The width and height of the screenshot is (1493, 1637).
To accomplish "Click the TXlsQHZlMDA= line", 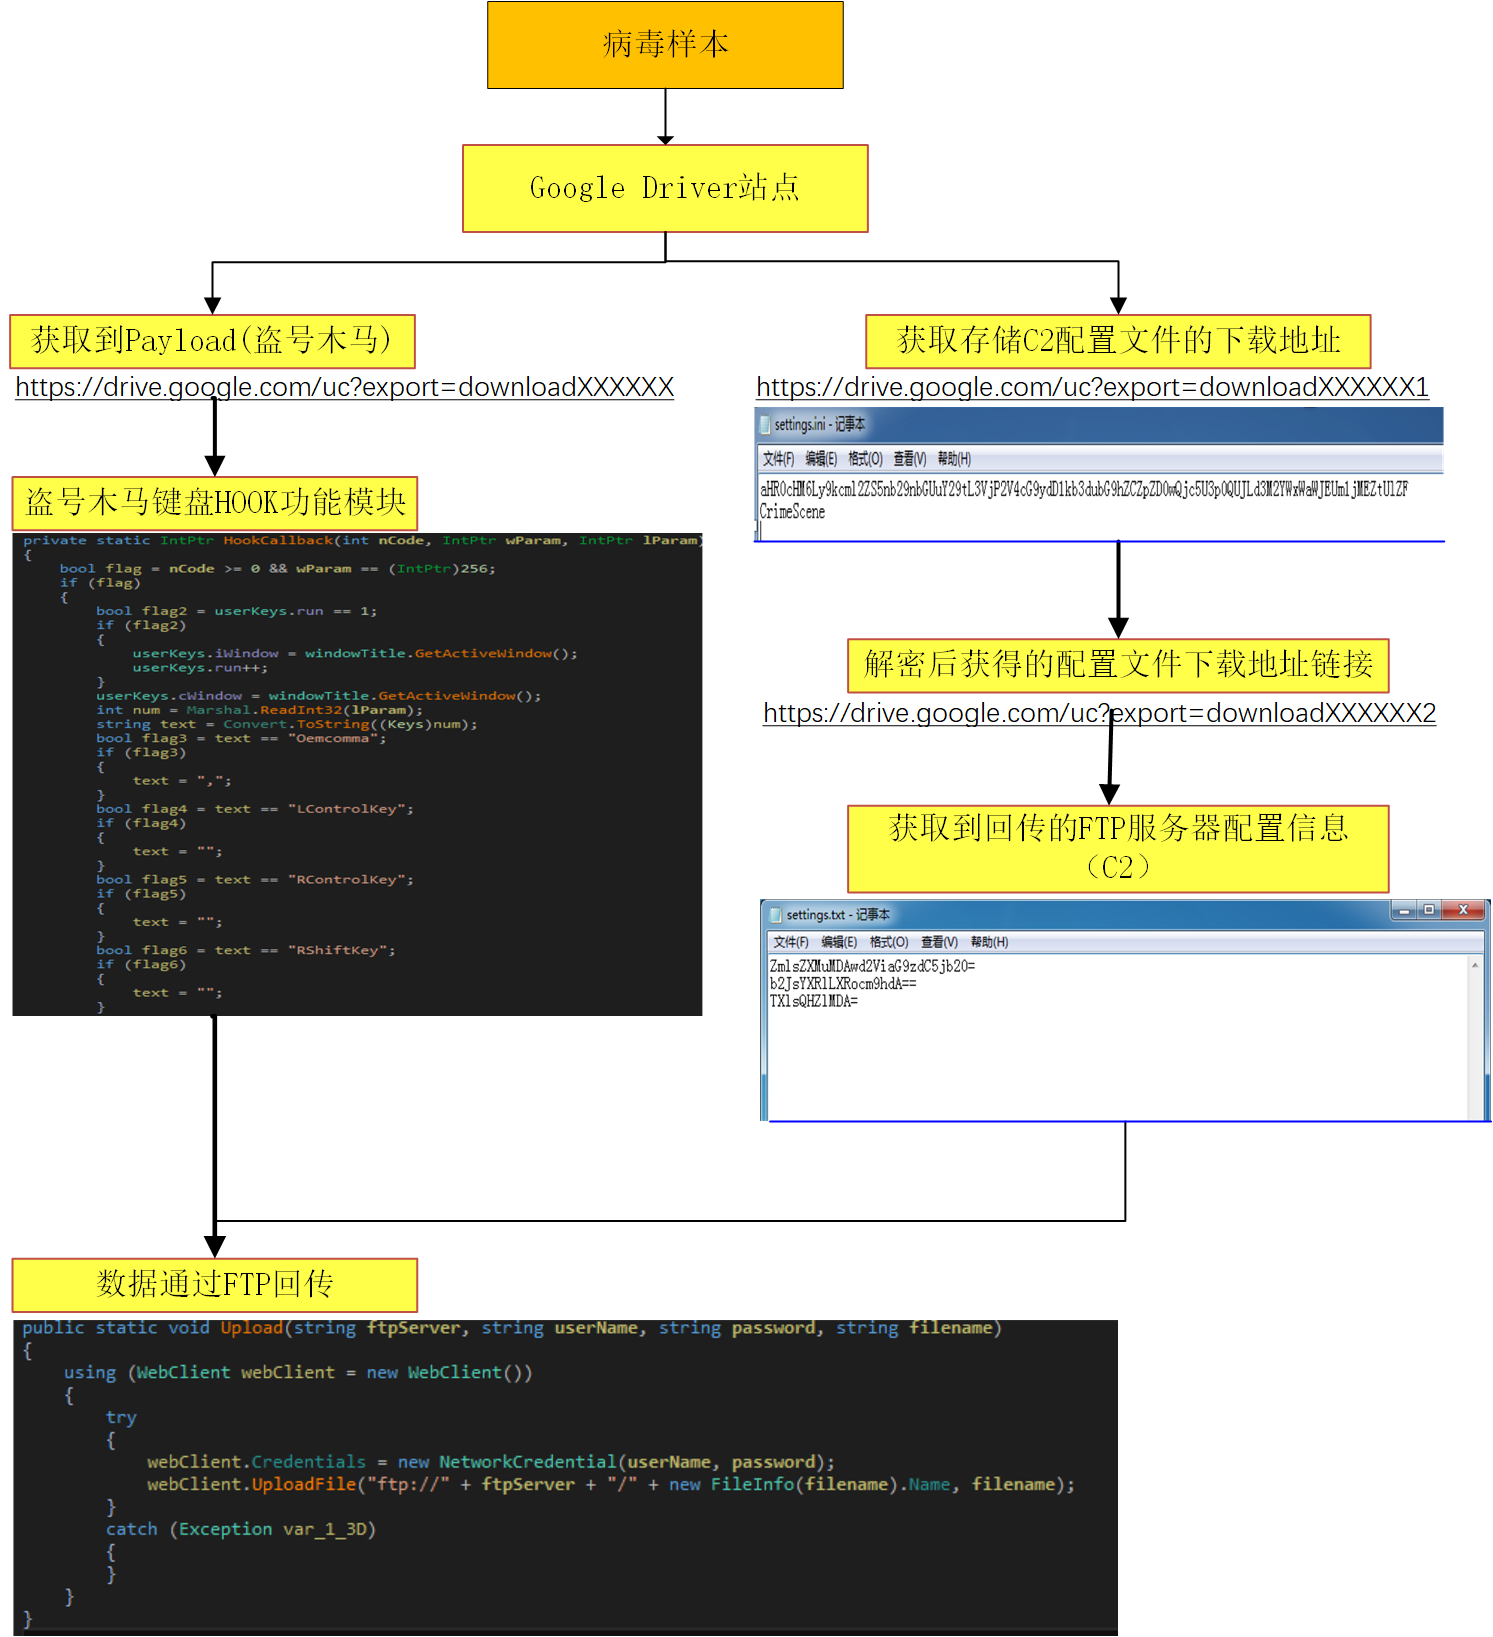I will [814, 1001].
